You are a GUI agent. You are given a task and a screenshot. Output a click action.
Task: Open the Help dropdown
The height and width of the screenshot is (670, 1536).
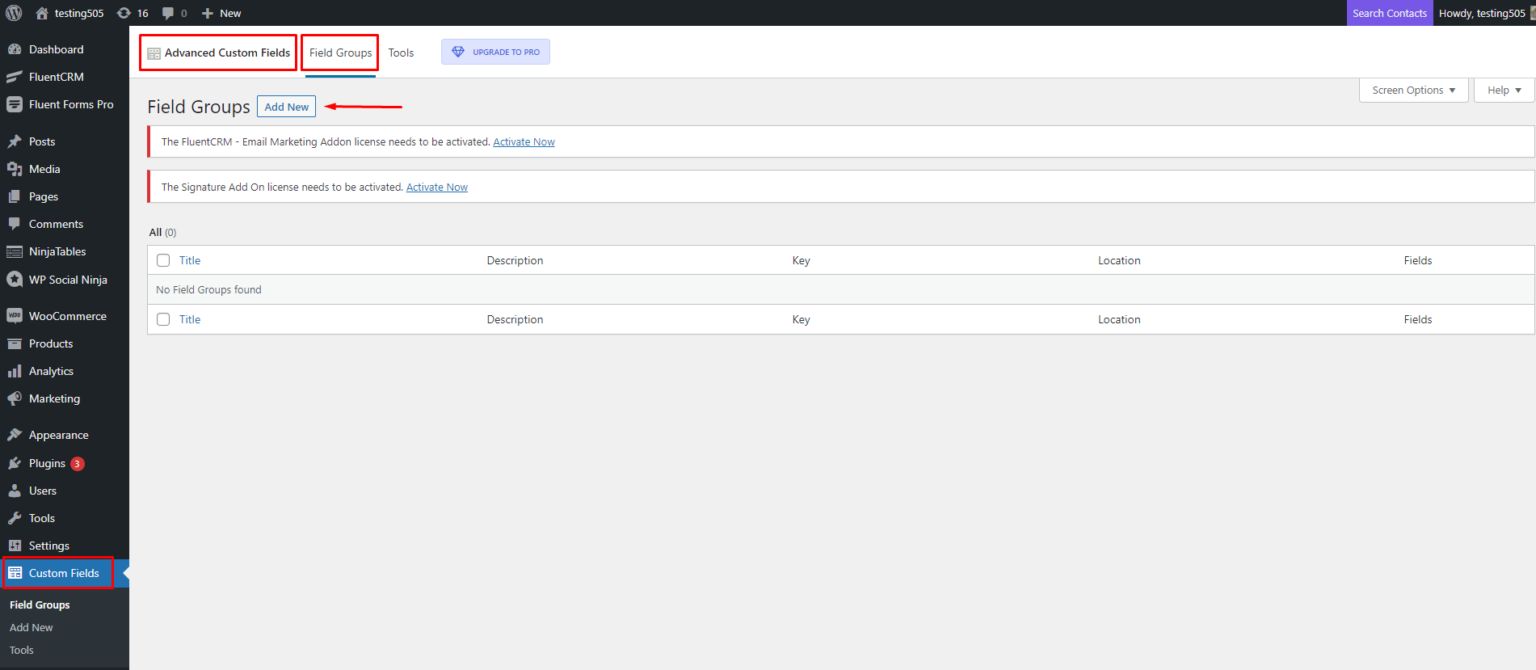(x=1503, y=89)
